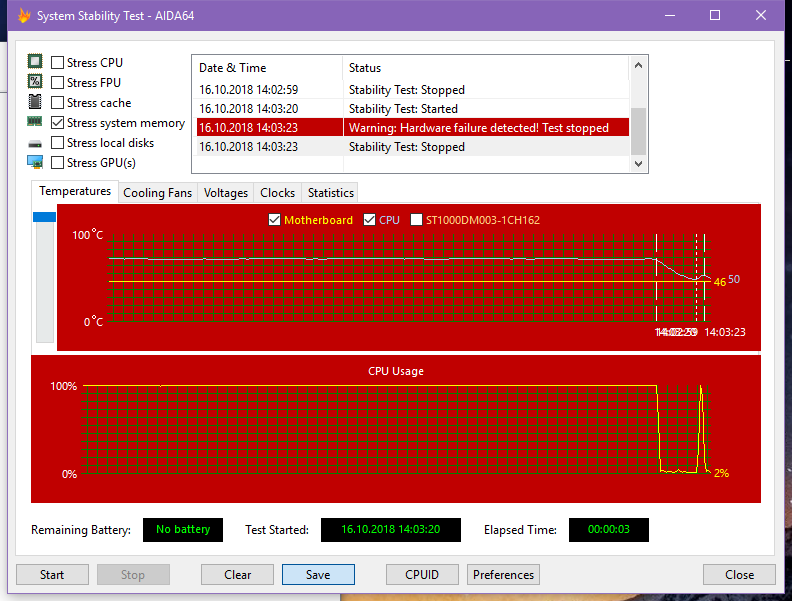Switch to the Temperatures tab
The image size is (792, 601).
(75, 191)
